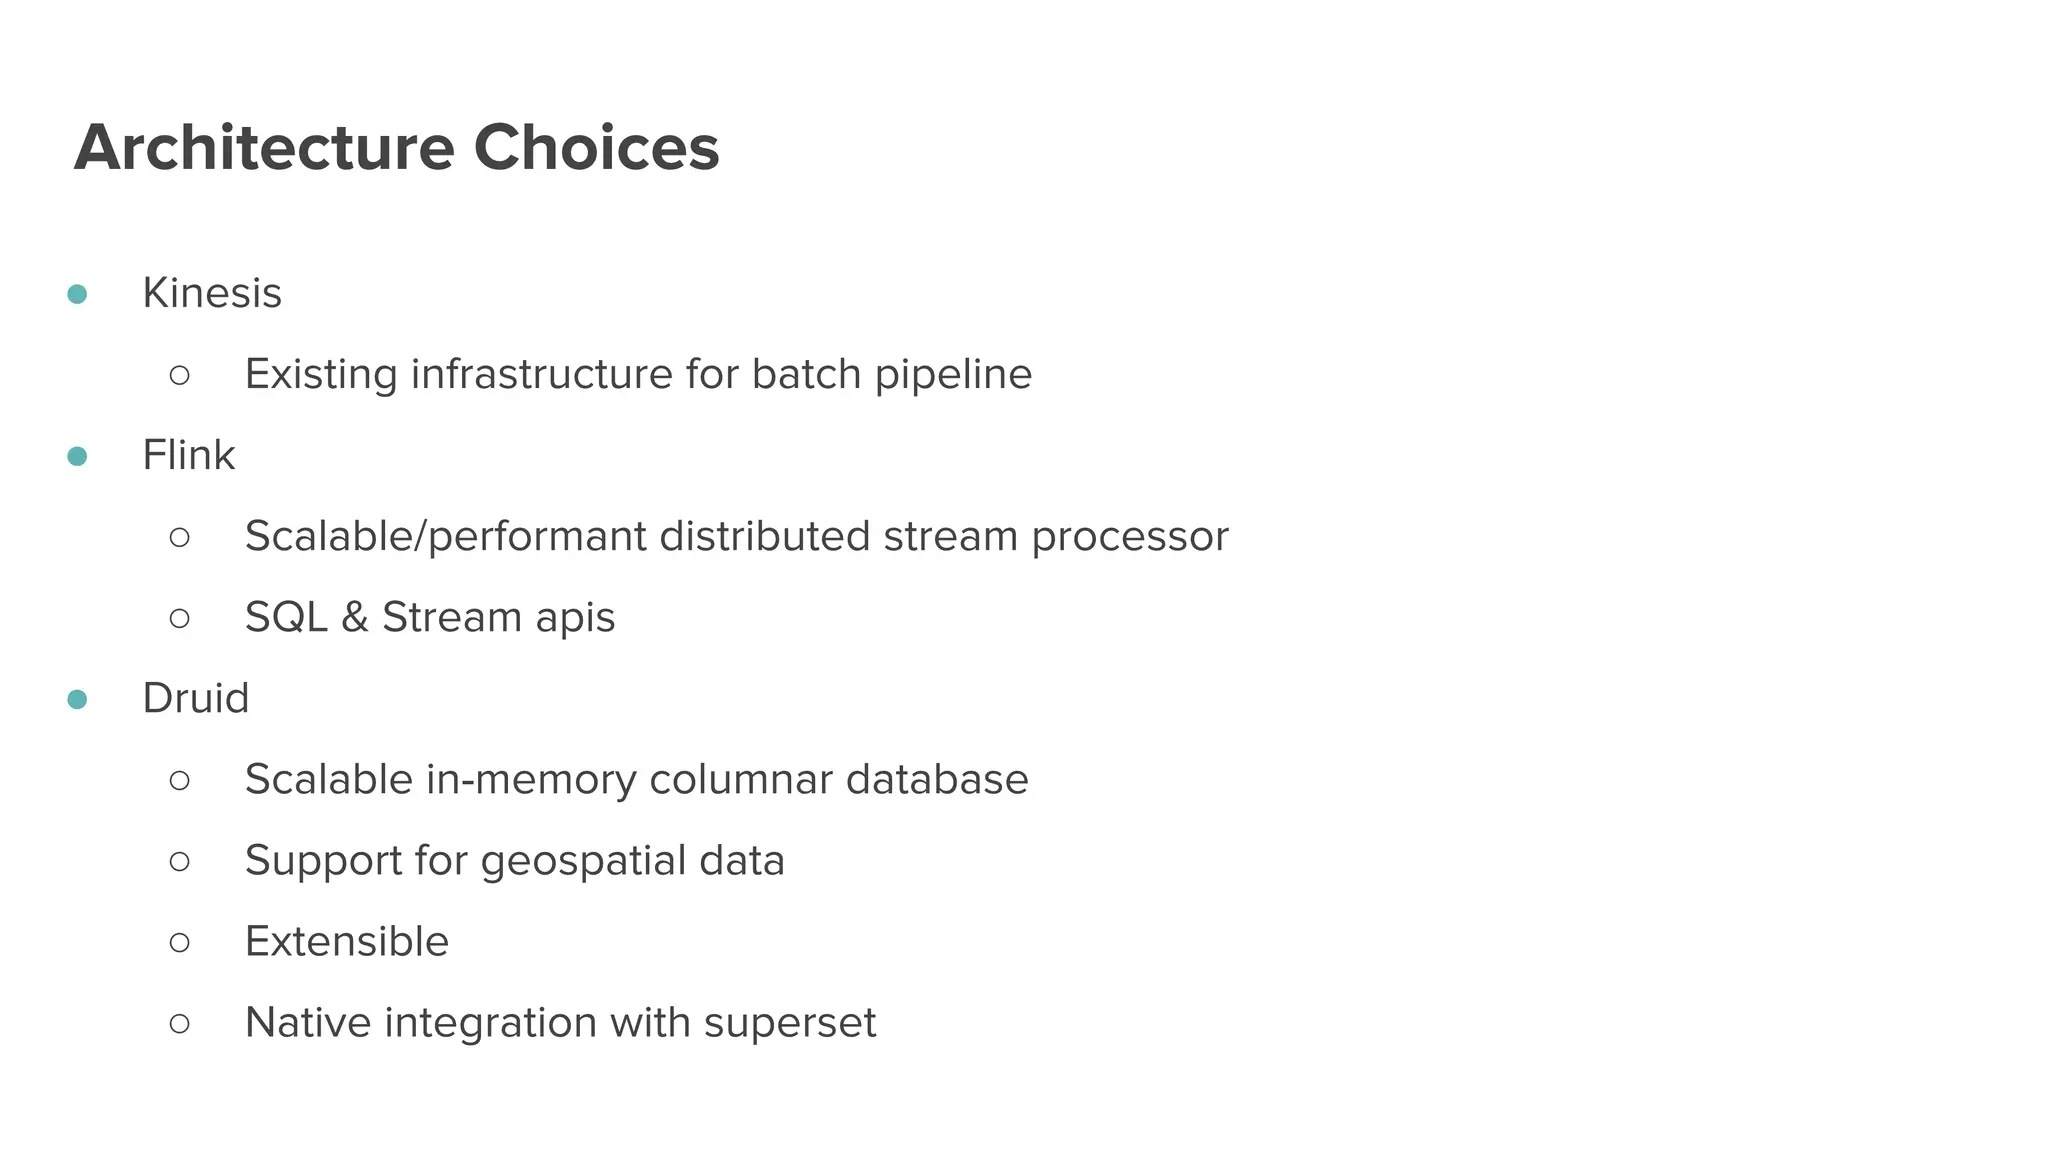The height and width of the screenshot is (1152, 2048).
Task: Click the 'SQL & Stream apis' line
Action: (430, 617)
